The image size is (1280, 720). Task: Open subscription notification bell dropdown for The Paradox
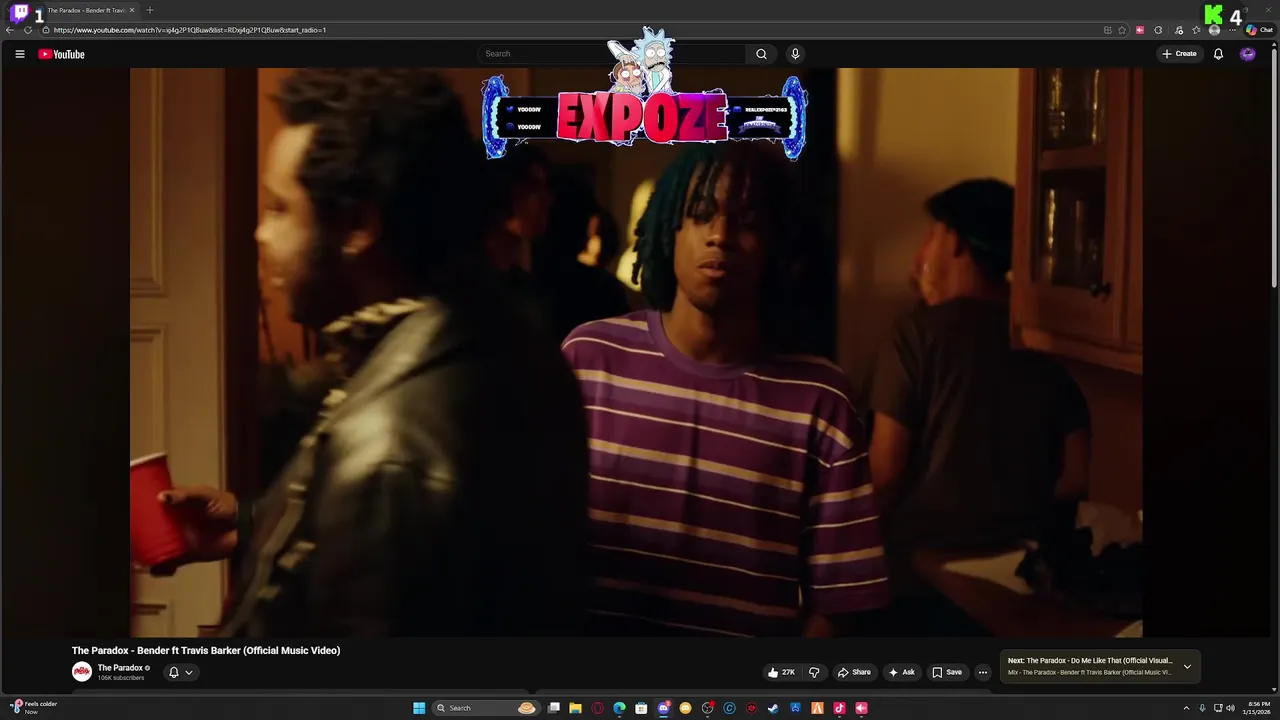tap(180, 672)
